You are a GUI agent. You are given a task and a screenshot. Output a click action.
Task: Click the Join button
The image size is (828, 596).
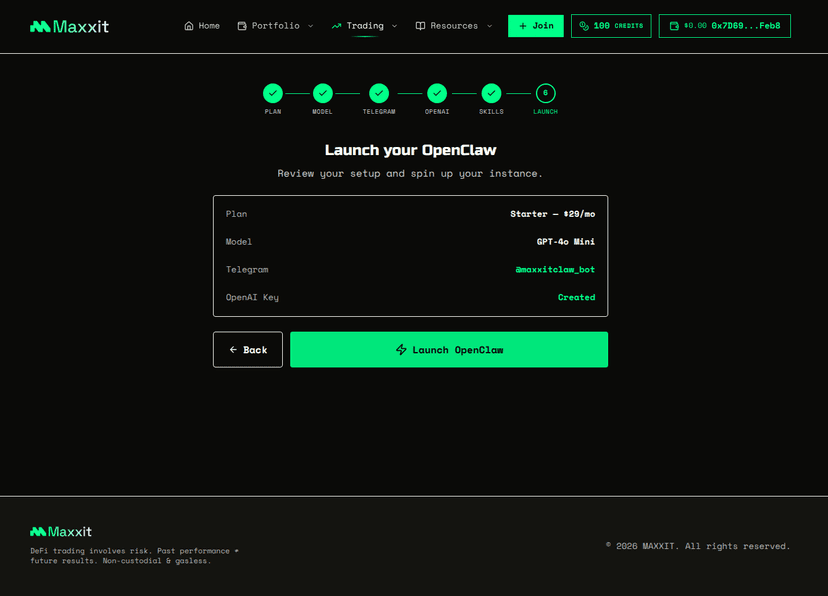535,25
